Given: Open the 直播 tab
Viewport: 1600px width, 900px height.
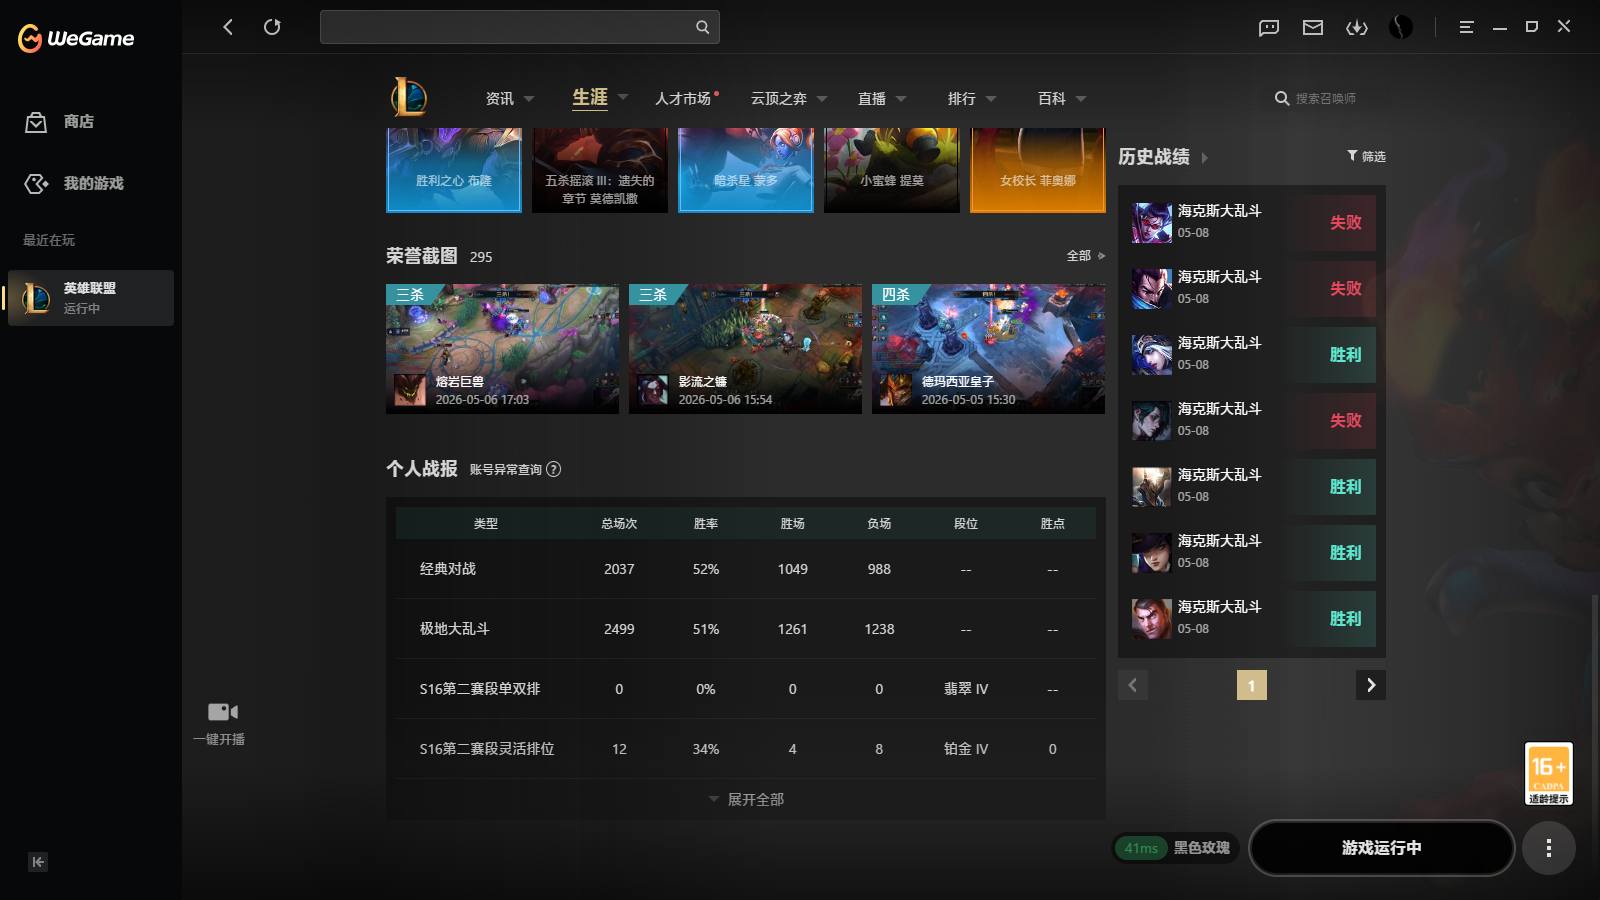Looking at the screenshot, I should [872, 98].
